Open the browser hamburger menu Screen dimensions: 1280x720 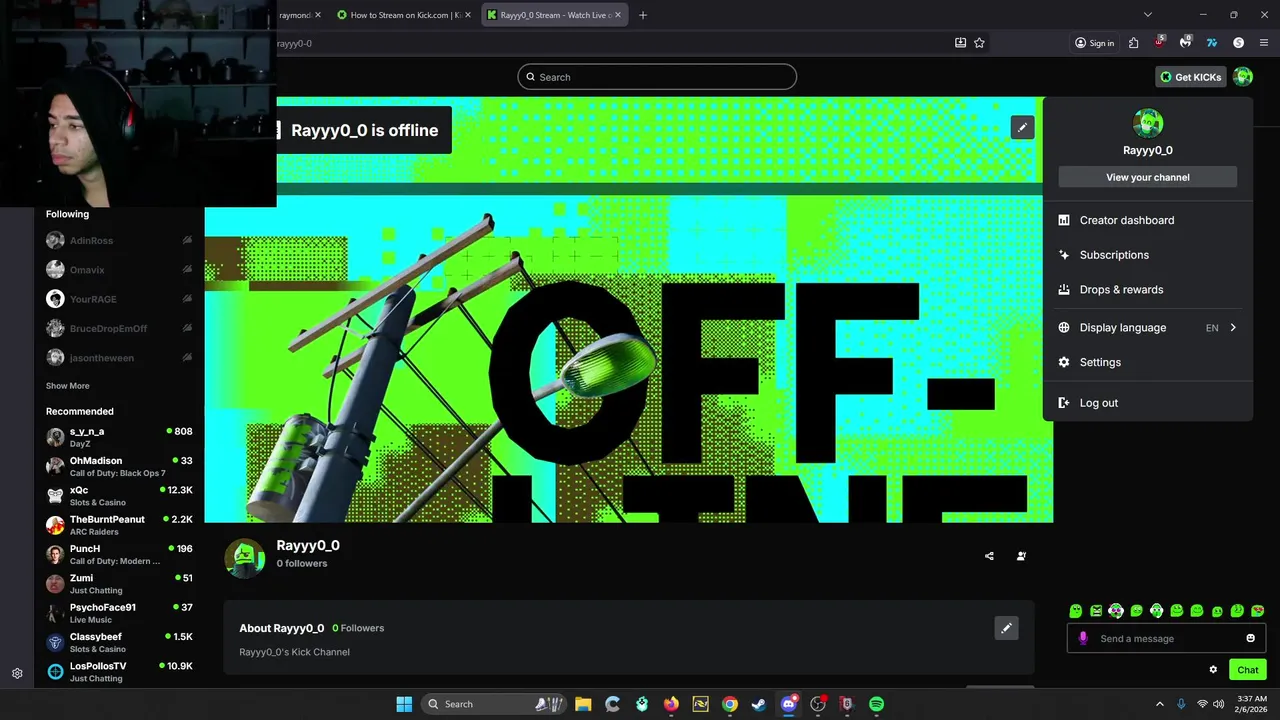pos(1264,43)
